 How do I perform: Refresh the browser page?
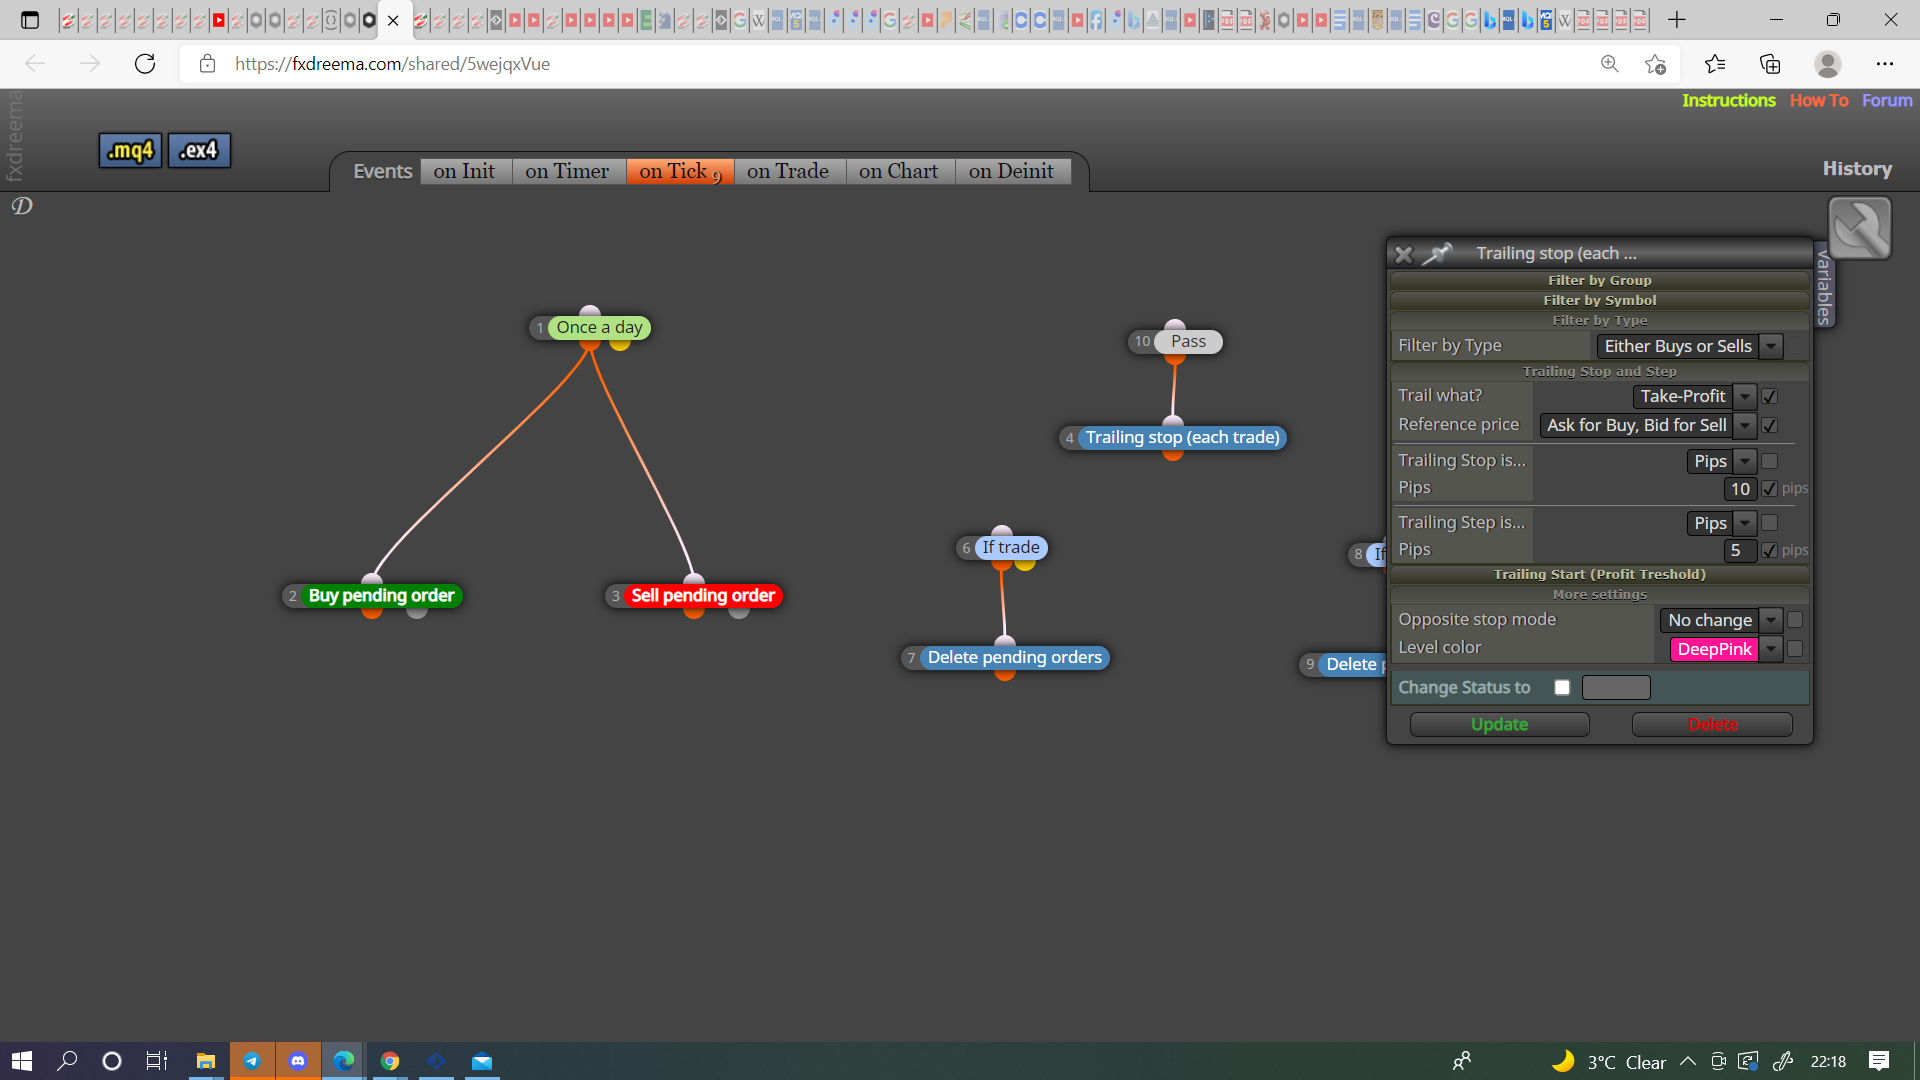[145, 64]
